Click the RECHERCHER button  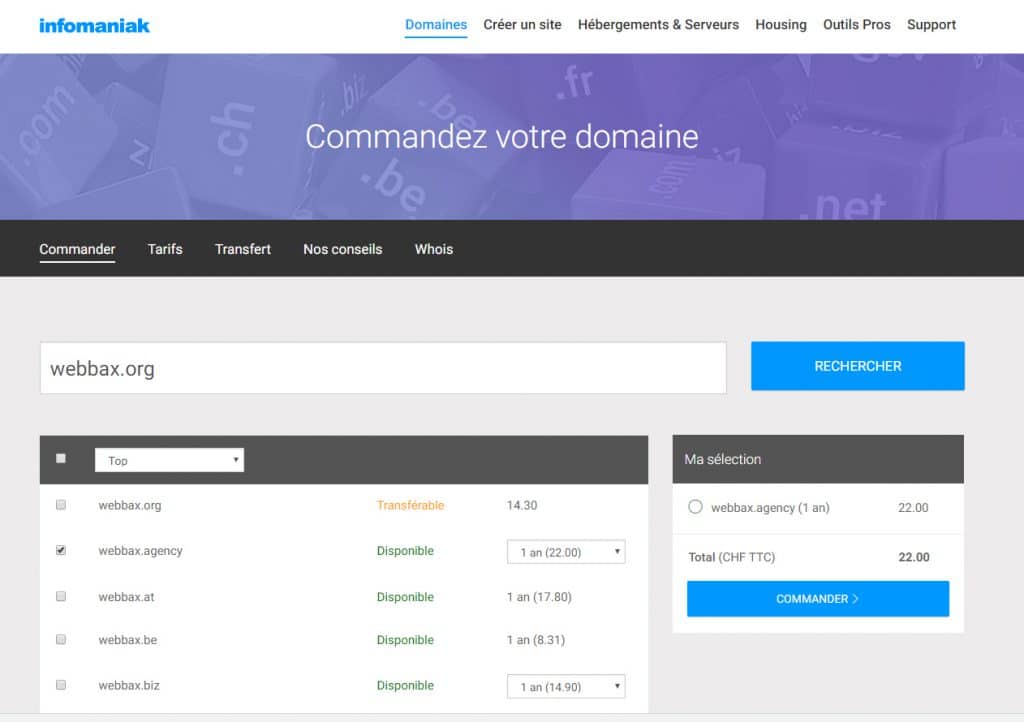(857, 366)
